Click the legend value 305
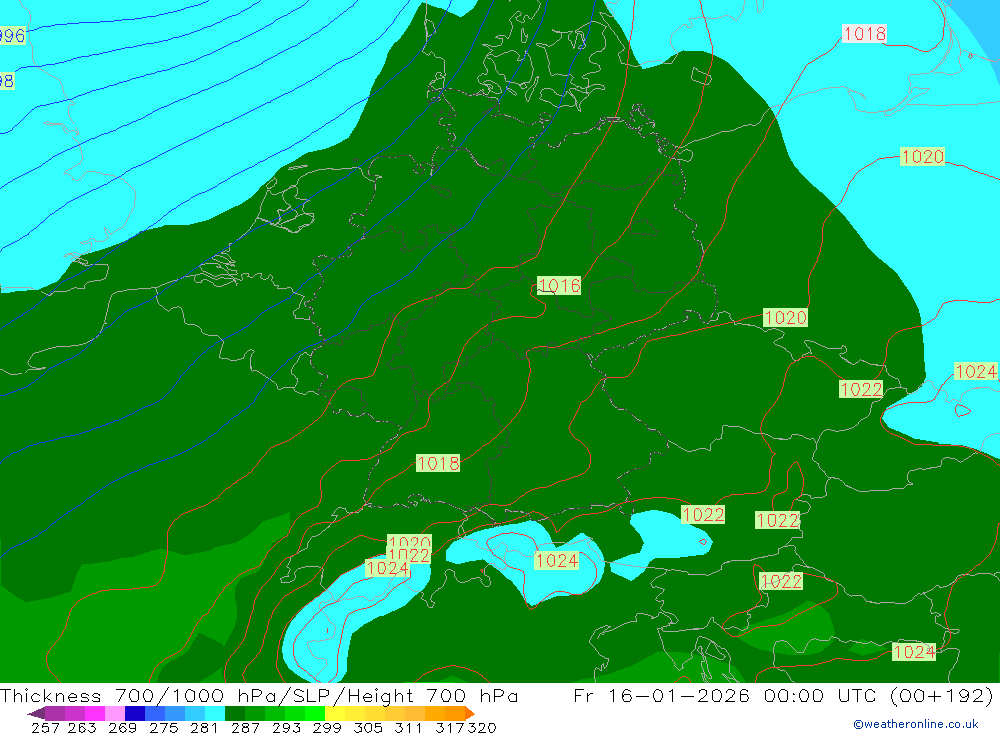 coord(367,727)
